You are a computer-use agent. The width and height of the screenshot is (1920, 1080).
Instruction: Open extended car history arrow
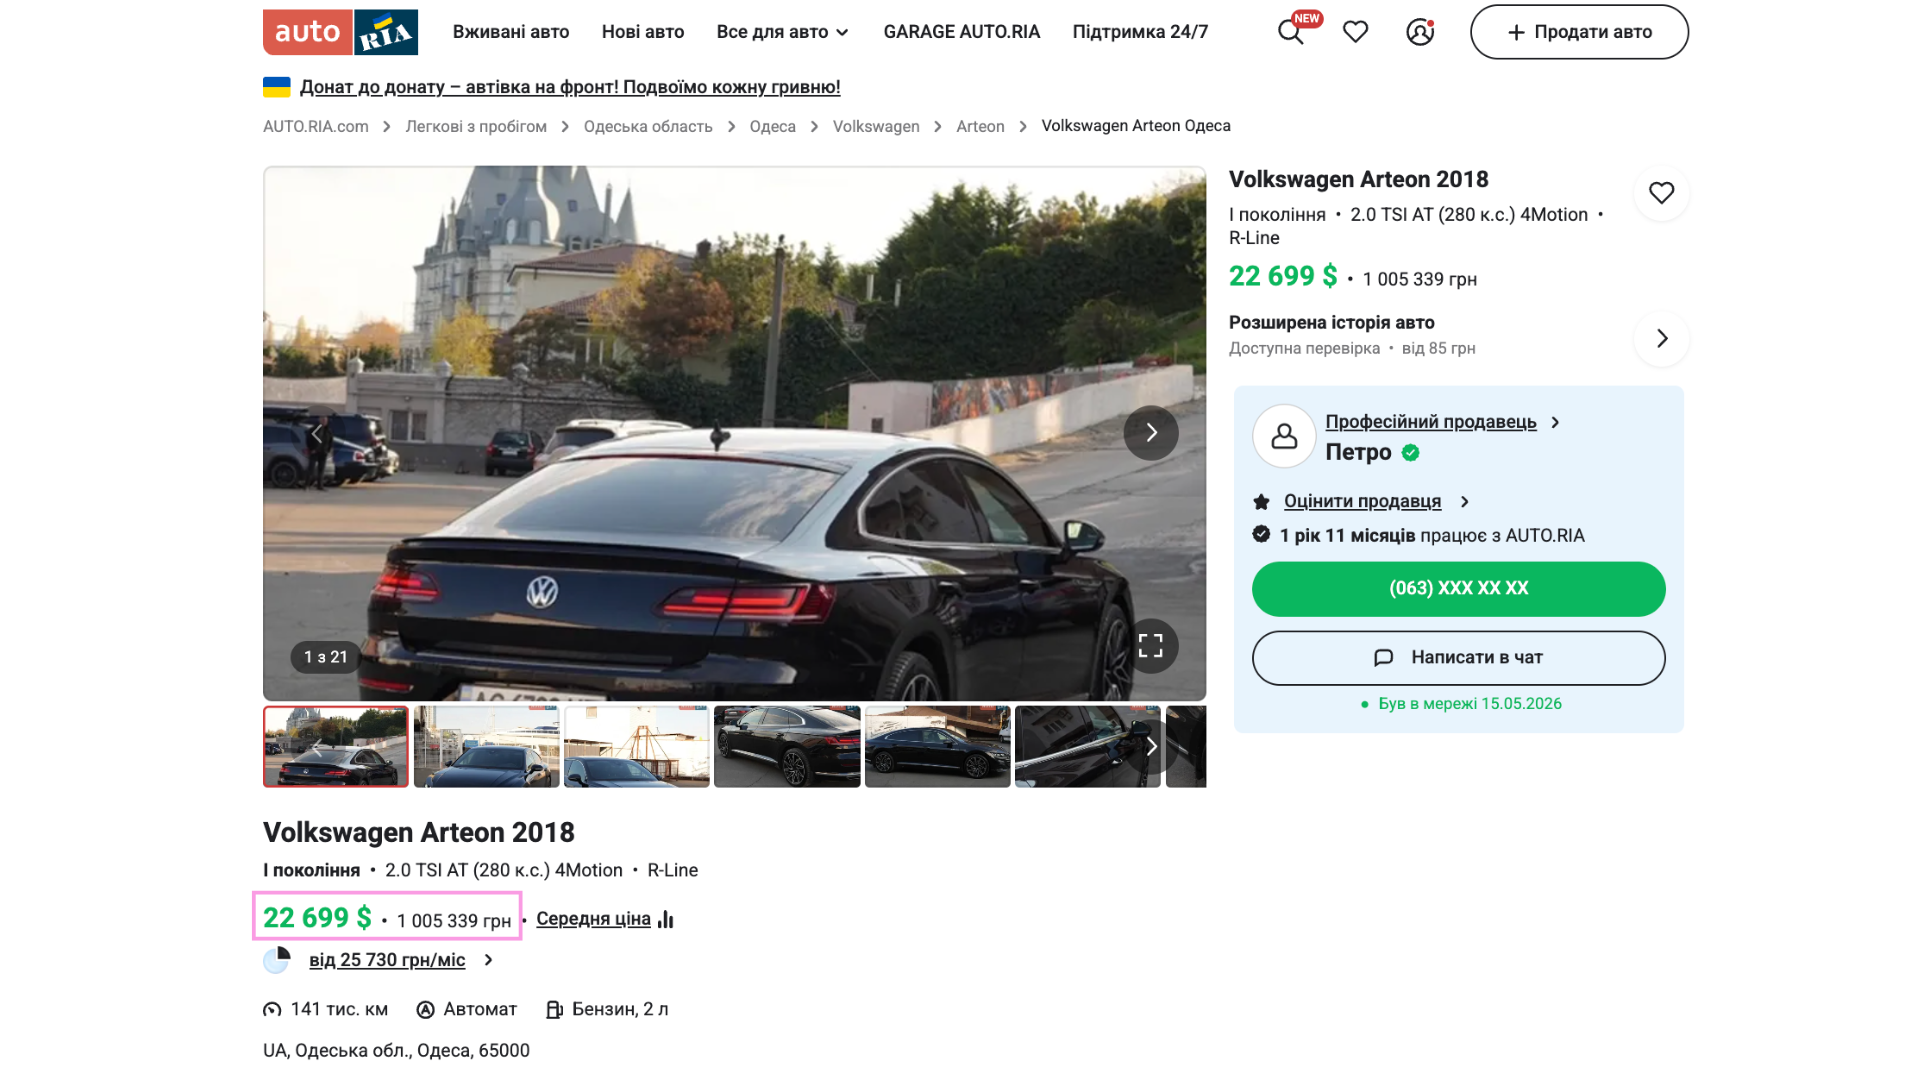(1661, 339)
